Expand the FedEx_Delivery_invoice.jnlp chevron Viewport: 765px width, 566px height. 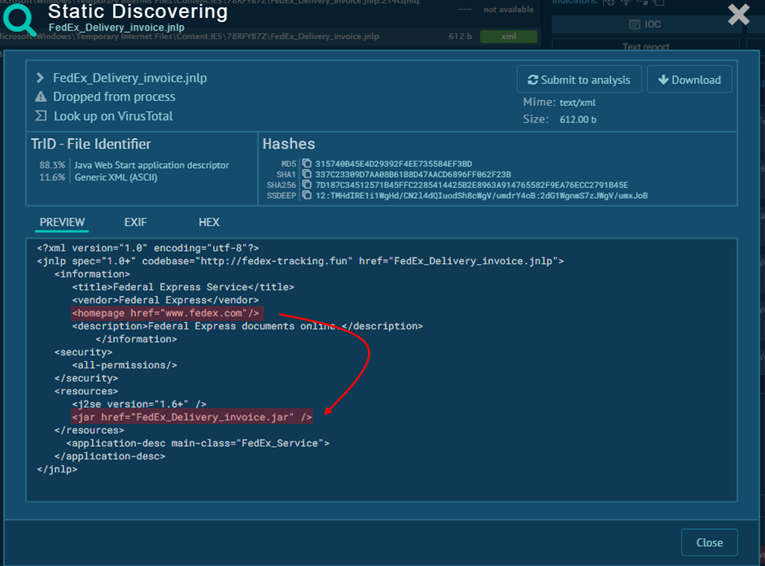tap(40, 78)
